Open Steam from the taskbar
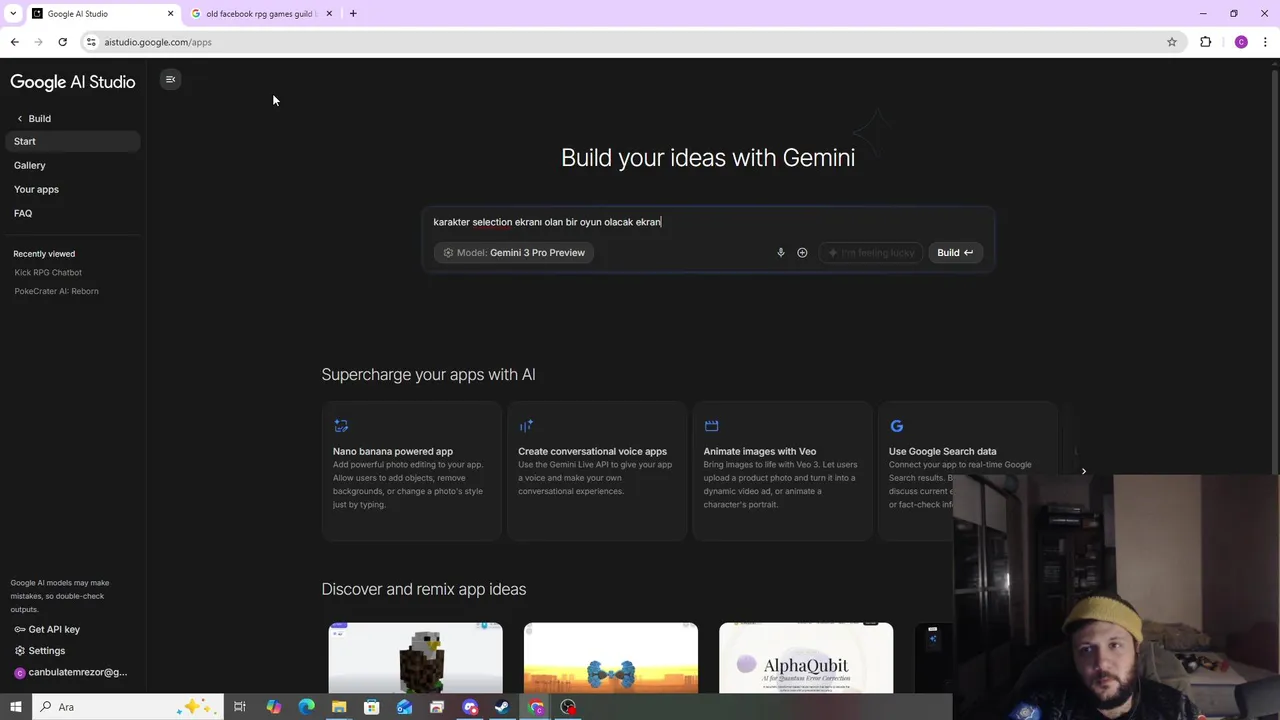 pos(502,707)
